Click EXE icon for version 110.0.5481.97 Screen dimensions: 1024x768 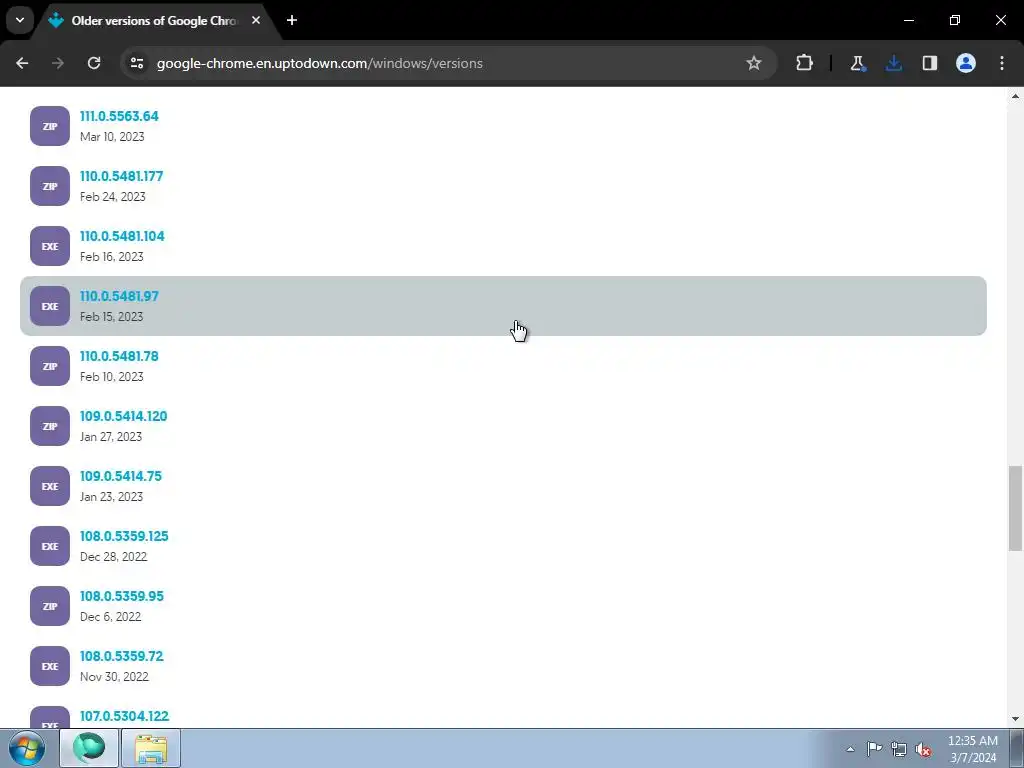coord(50,306)
